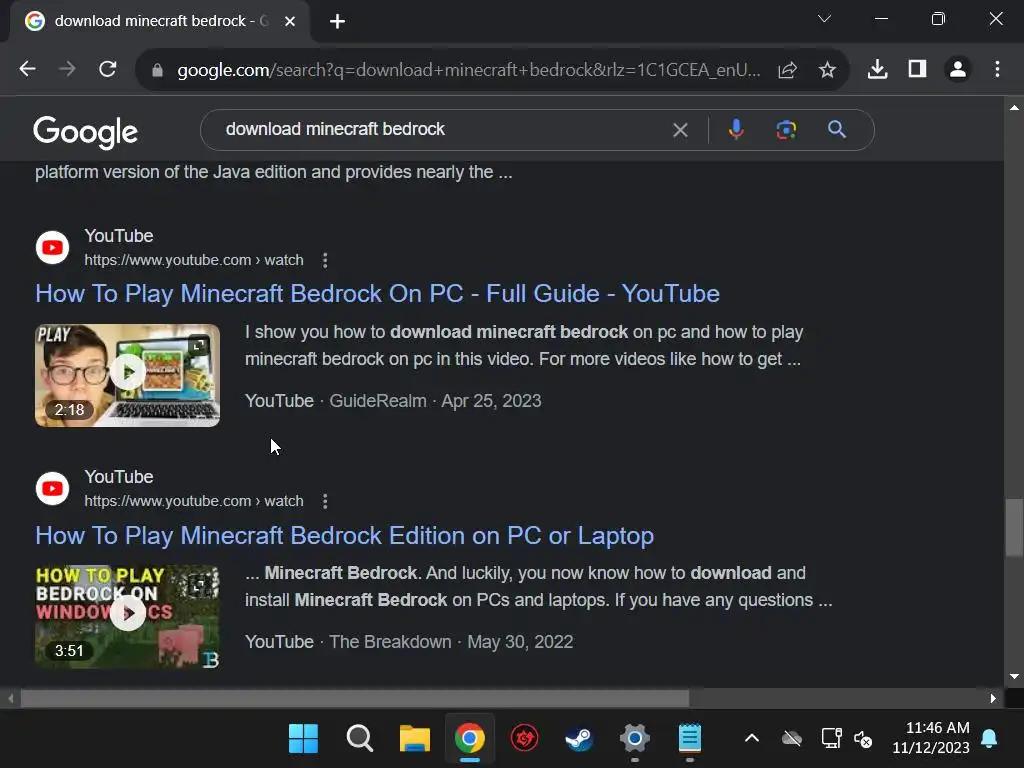Image resolution: width=1024 pixels, height=768 pixels.
Task: Click the scroll up arrow
Action: (1014, 108)
